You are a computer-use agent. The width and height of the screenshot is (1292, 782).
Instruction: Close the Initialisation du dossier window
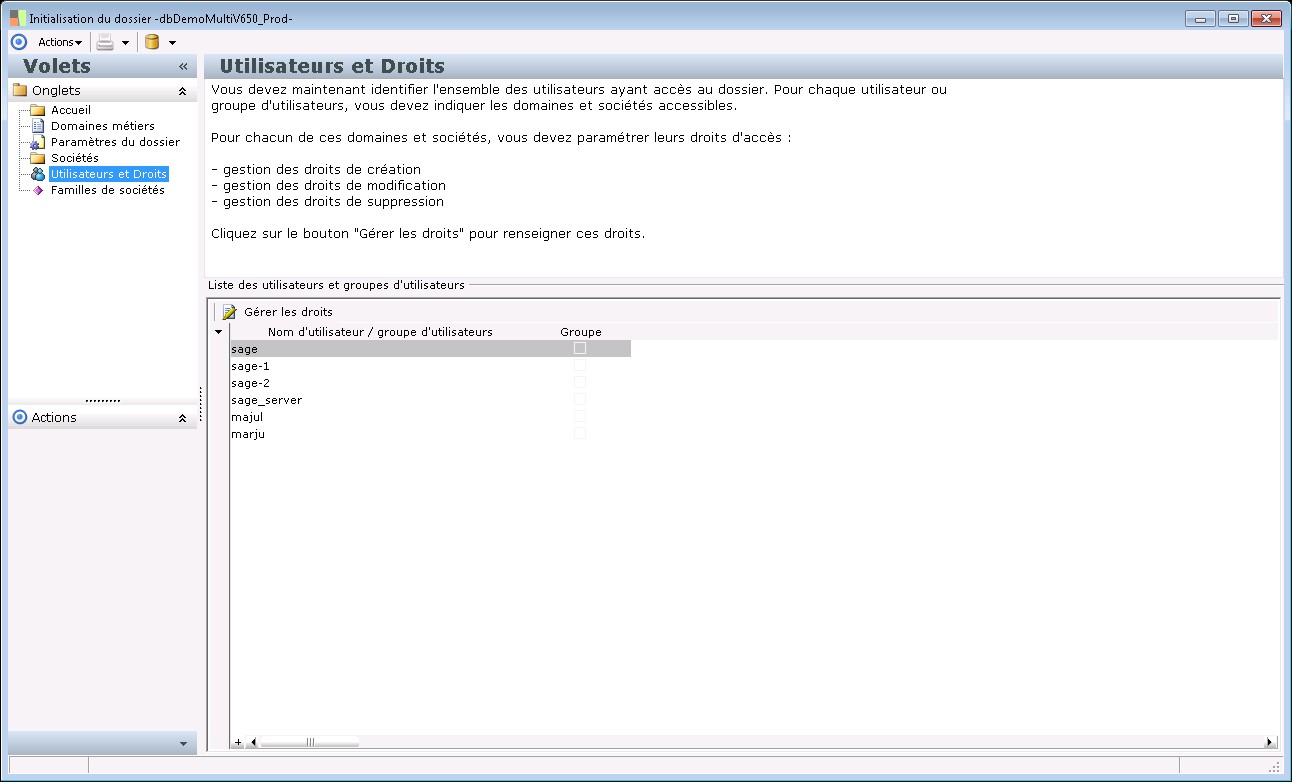[1266, 18]
